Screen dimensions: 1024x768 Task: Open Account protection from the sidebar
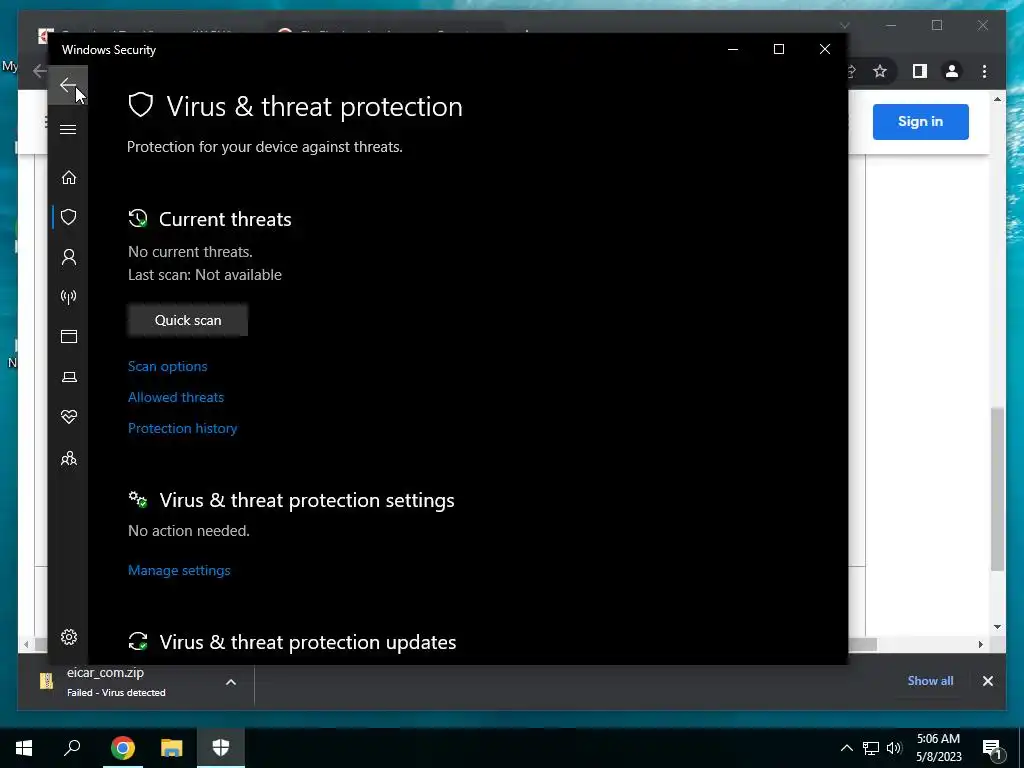click(69, 257)
